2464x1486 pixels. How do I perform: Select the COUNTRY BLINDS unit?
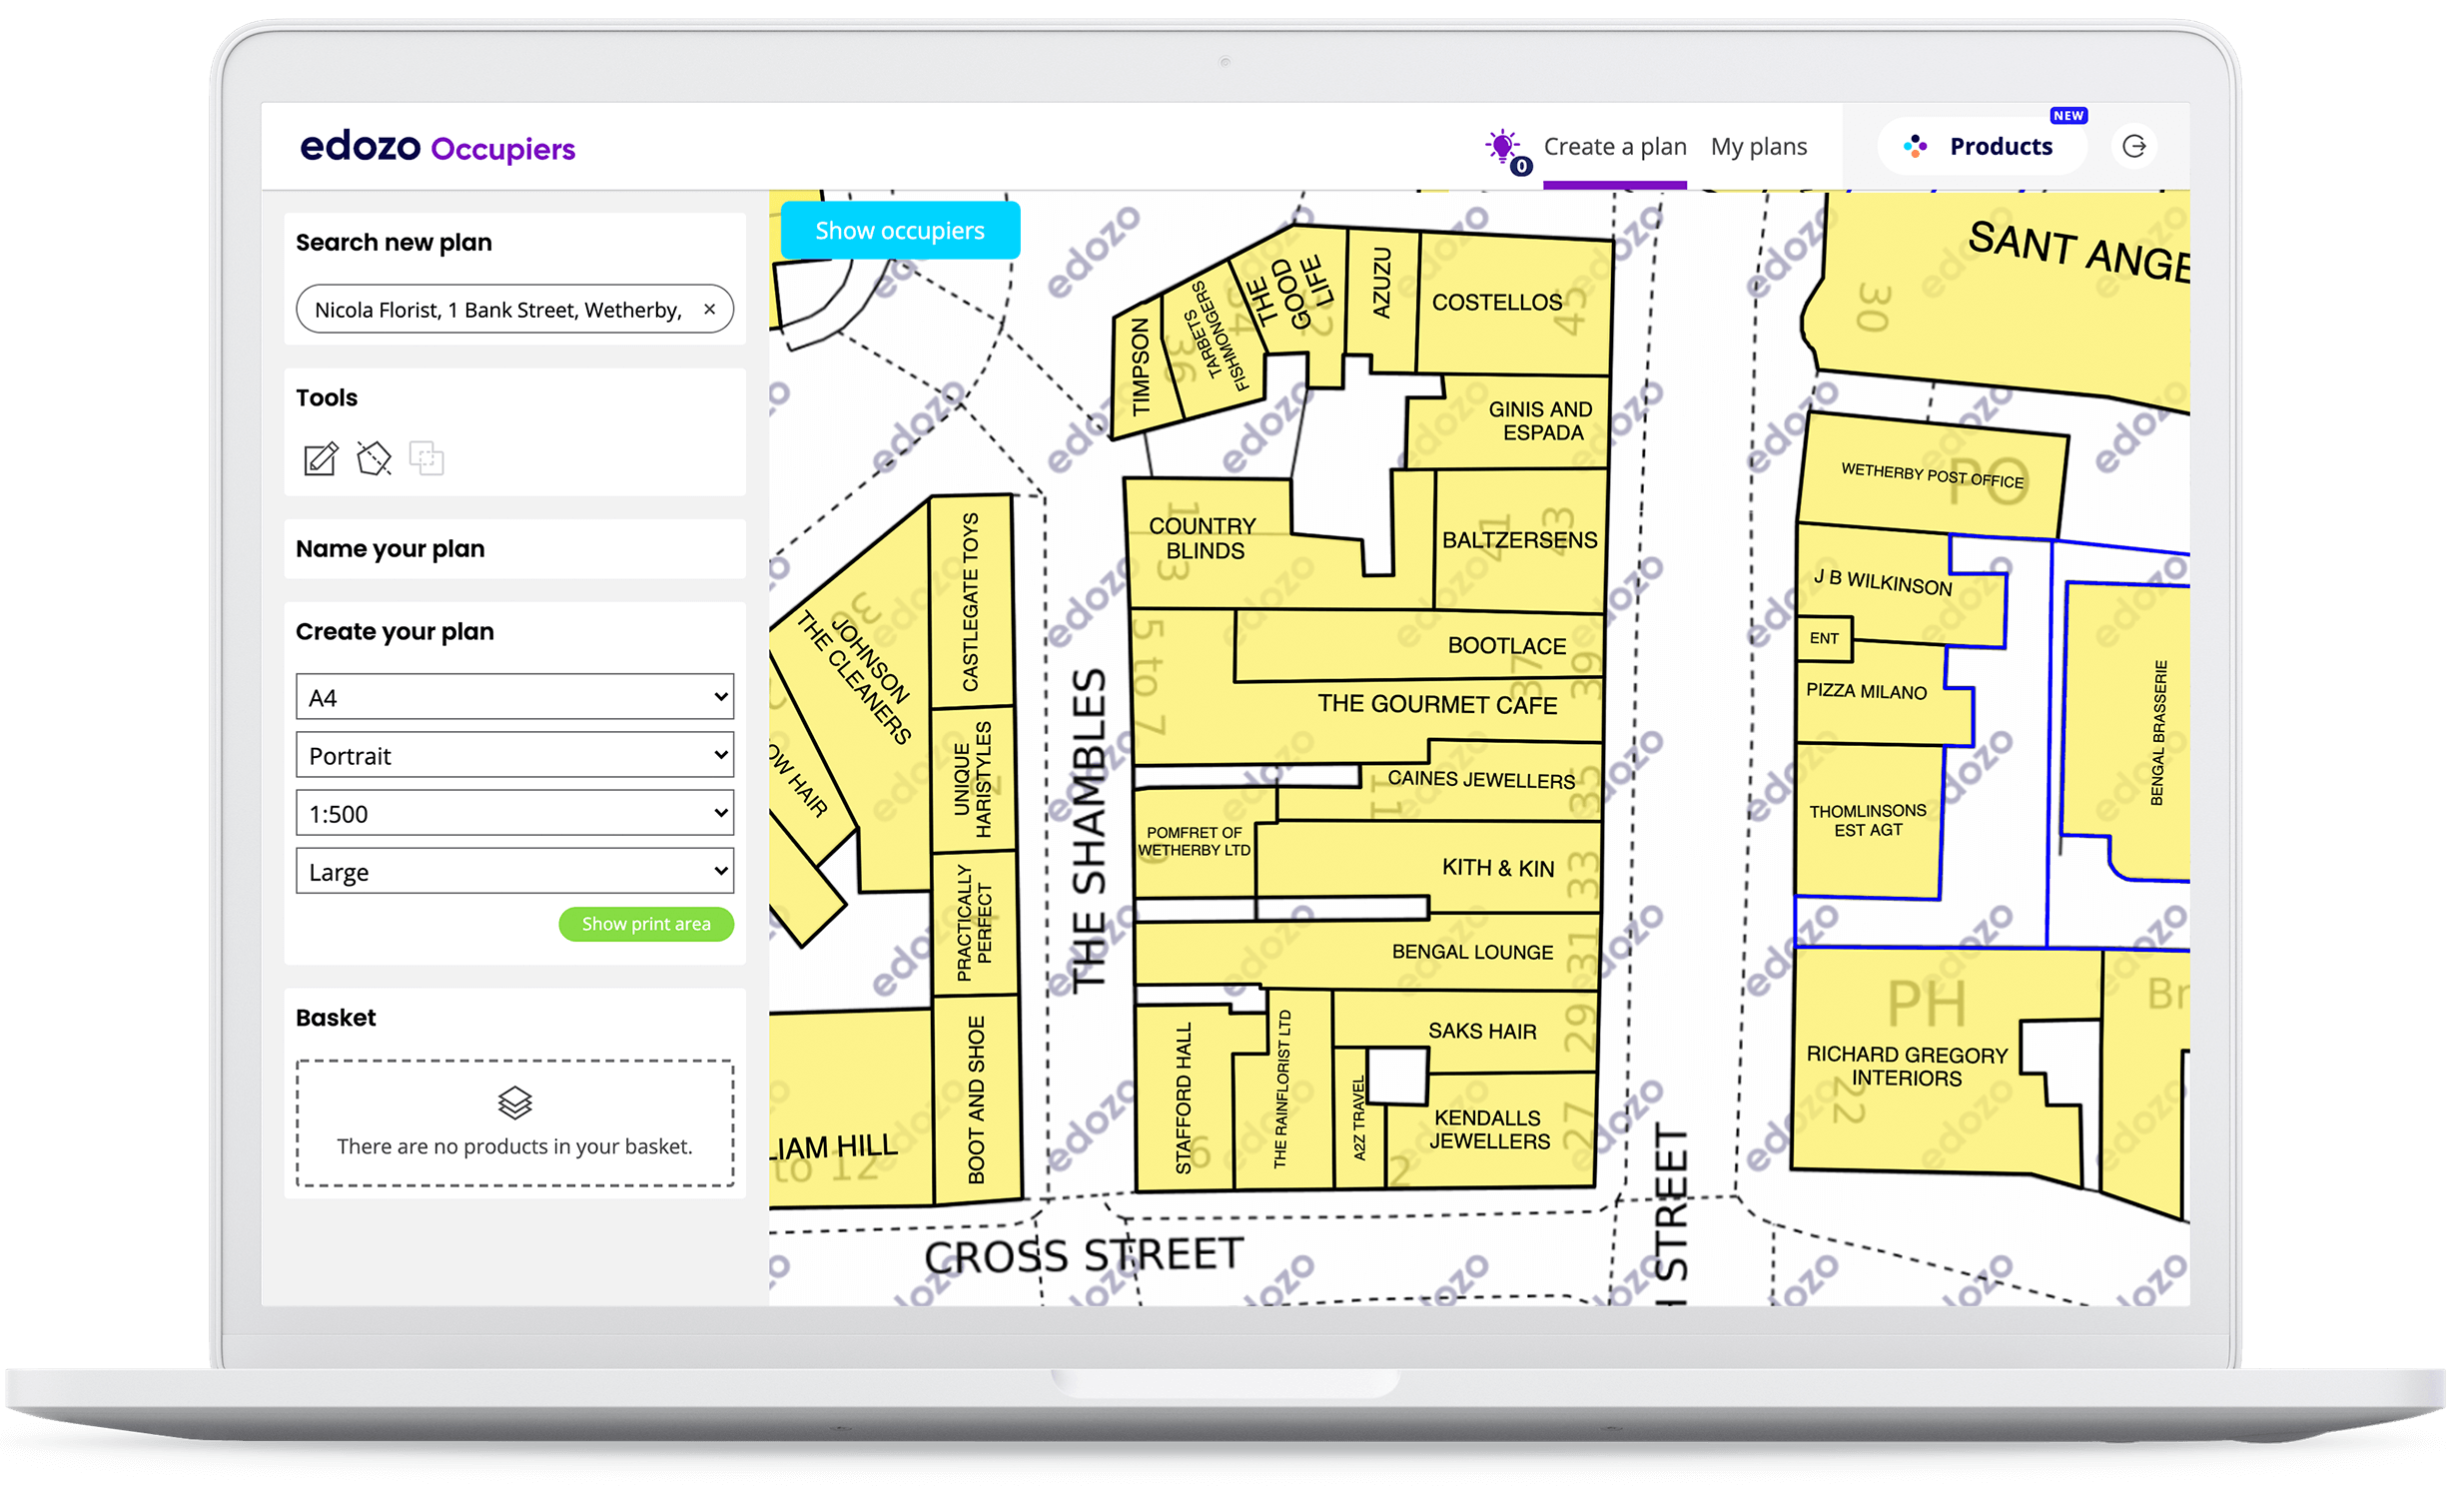click(x=1205, y=541)
